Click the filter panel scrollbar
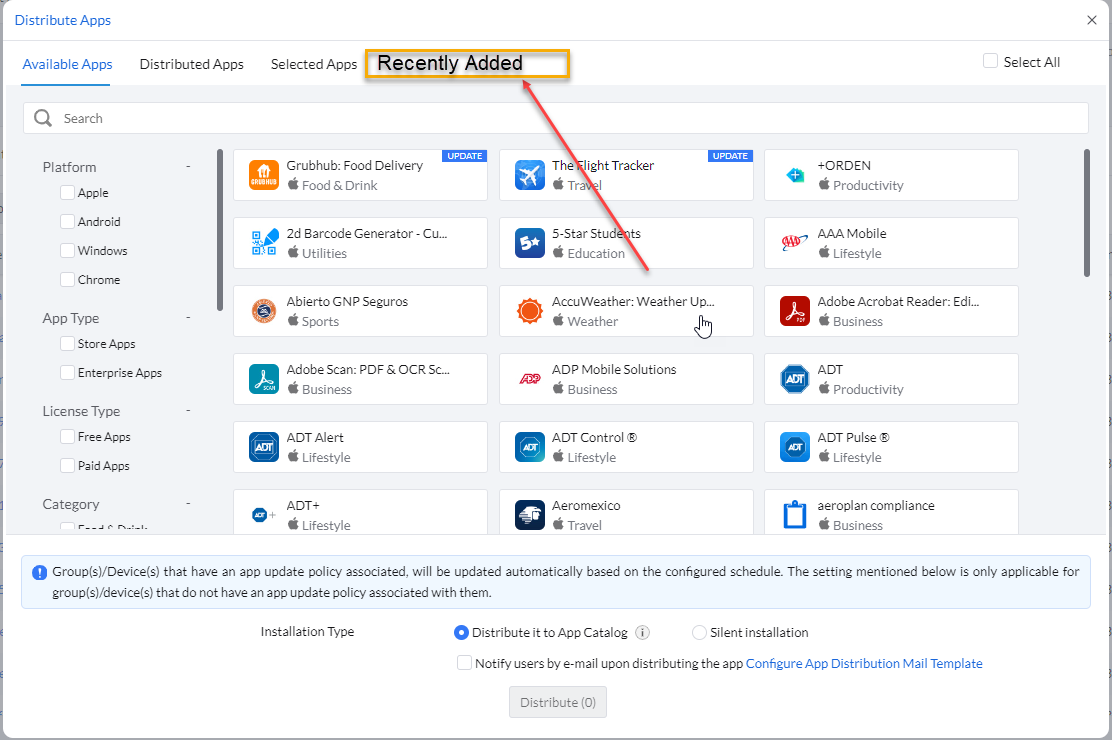This screenshot has width=1112, height=740. pyautogui.click(x=220, y=230)
